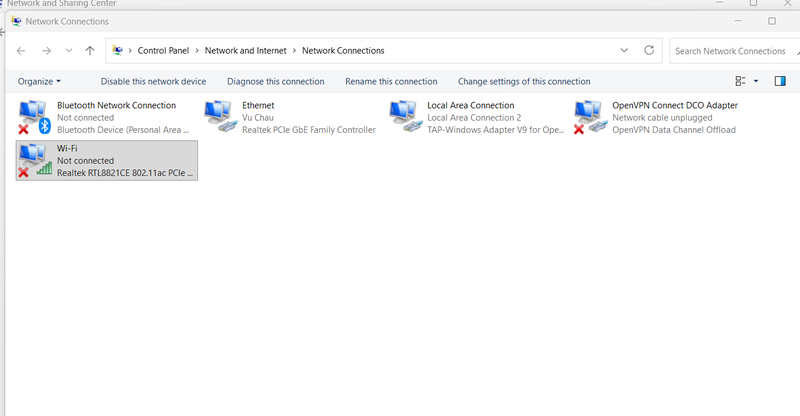Select the OpenVPN Connect DCO Adapter icon
Viewport: 800px width, 416px height.
tap(591, 117)
